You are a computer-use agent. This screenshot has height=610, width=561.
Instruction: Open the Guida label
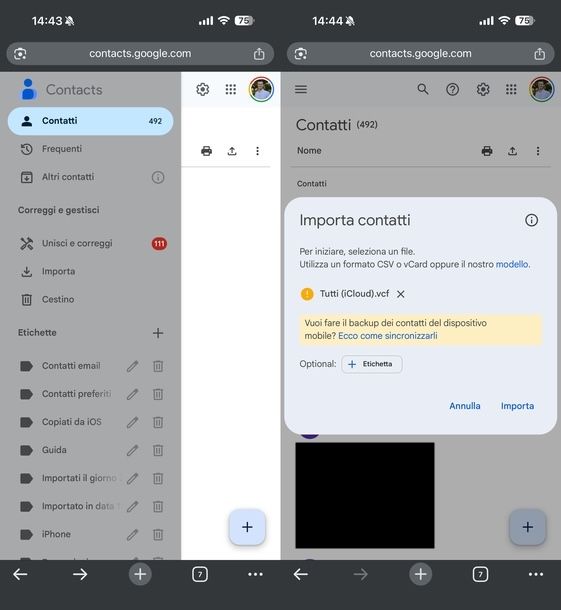[54, 450]
